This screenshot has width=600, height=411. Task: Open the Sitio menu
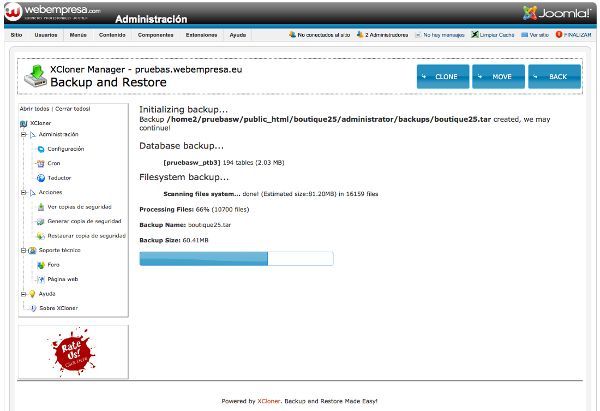click(x=16, y=35)
